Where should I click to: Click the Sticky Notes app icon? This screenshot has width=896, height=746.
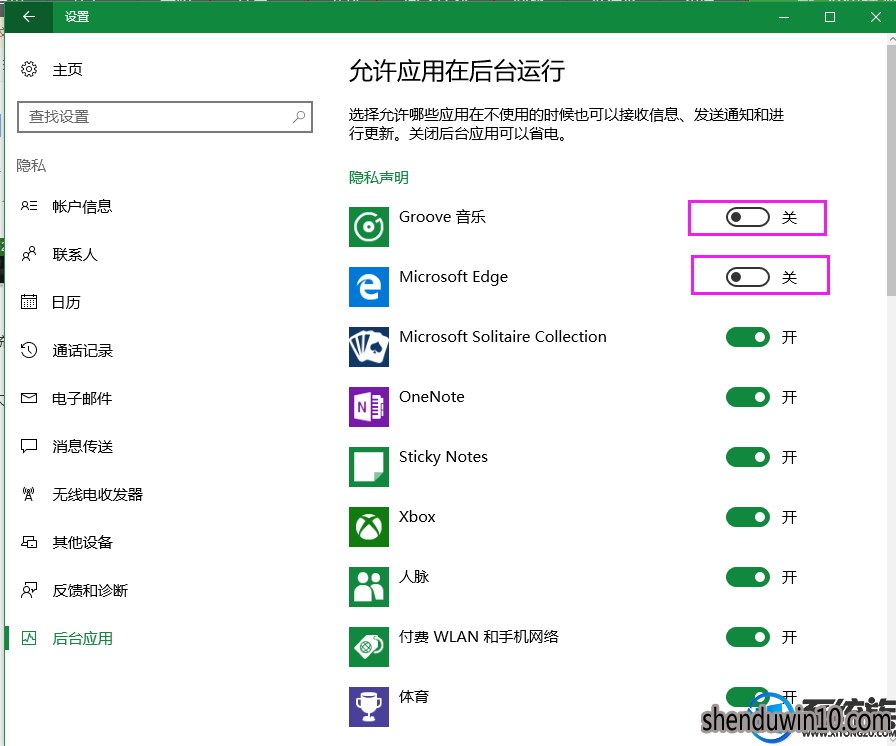pos(369,467)
